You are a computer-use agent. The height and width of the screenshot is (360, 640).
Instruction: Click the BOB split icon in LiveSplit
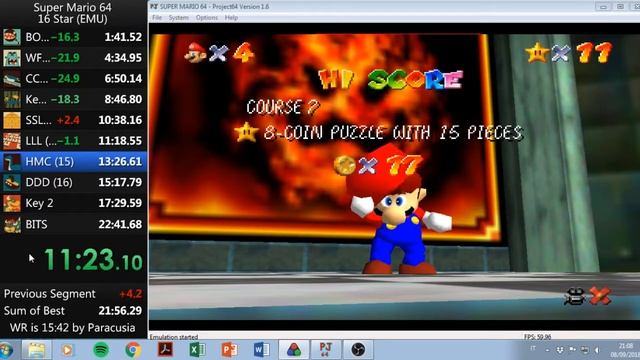12,37
